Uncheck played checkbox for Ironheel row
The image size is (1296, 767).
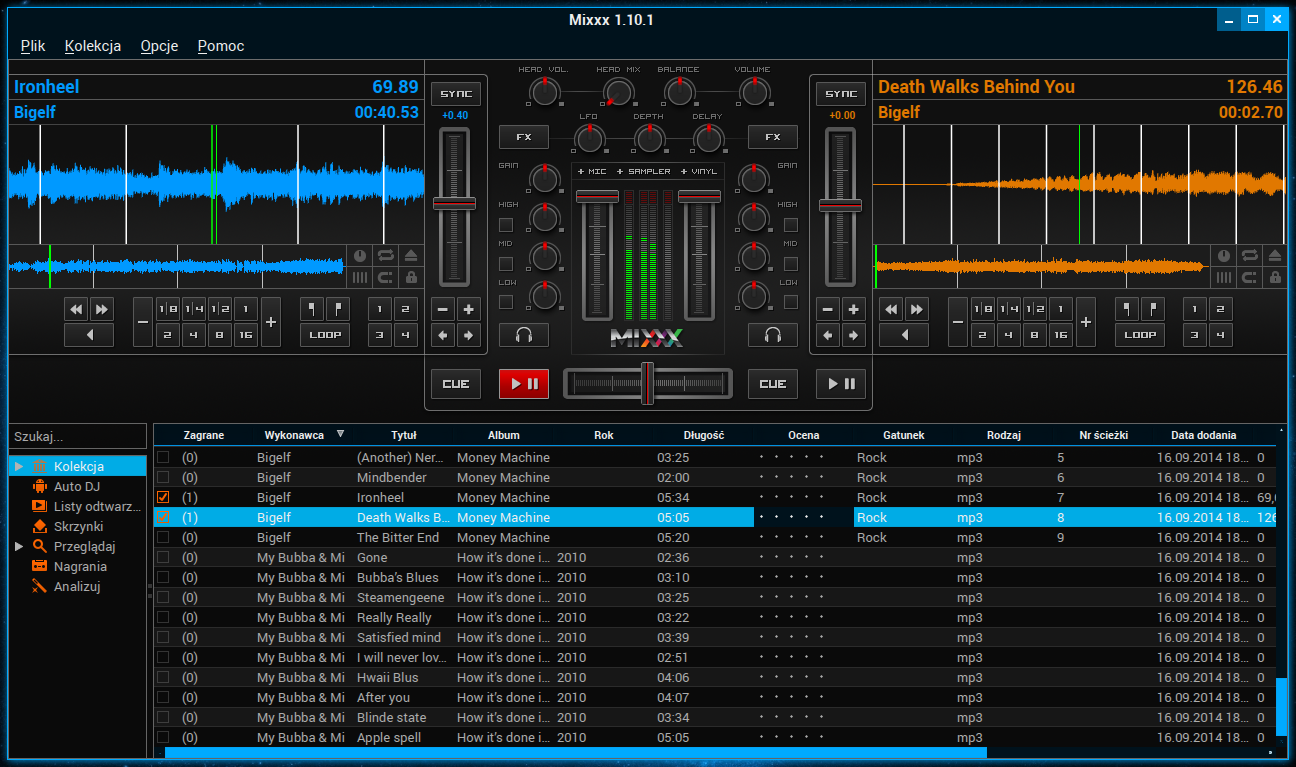pyautogui.click(x=163, y=497)
